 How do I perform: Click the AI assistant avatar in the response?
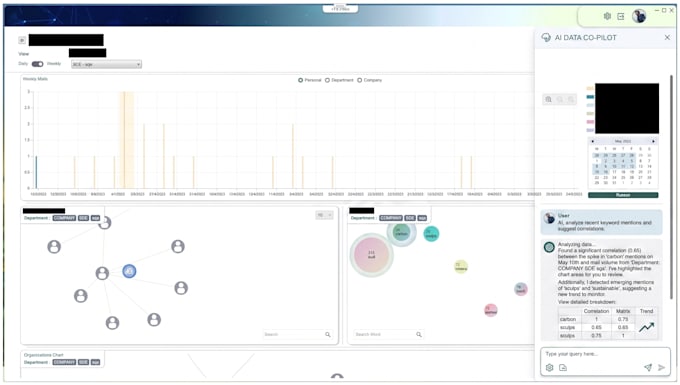point(549,247)
